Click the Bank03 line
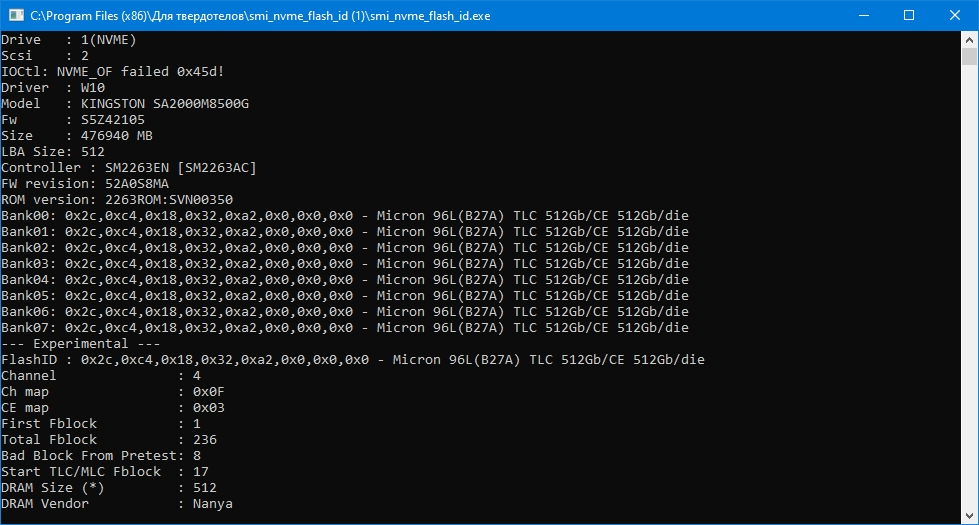This screenshot has height=525, width=979. click(345, 264)
